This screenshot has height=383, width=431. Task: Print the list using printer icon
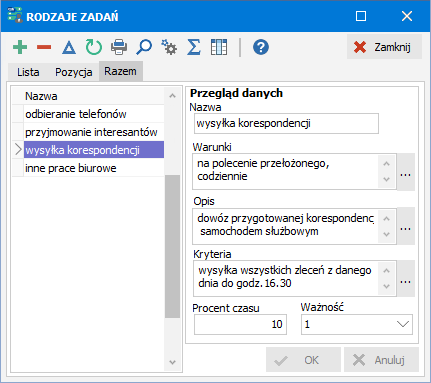pyautogui.click(x=119, y=47)
